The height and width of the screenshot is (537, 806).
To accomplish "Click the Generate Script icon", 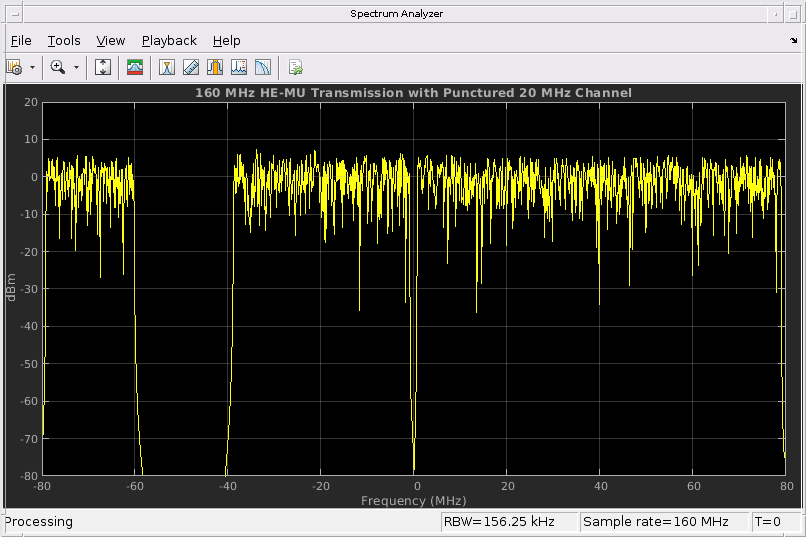I will click(x=295, y=67).
